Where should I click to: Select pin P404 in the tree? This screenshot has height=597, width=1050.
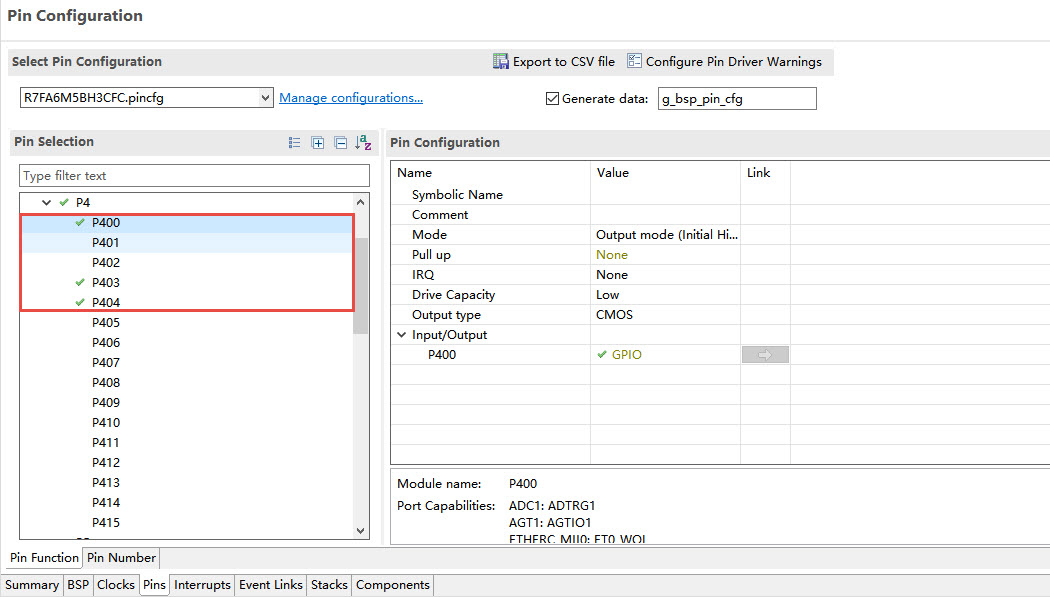106,303
